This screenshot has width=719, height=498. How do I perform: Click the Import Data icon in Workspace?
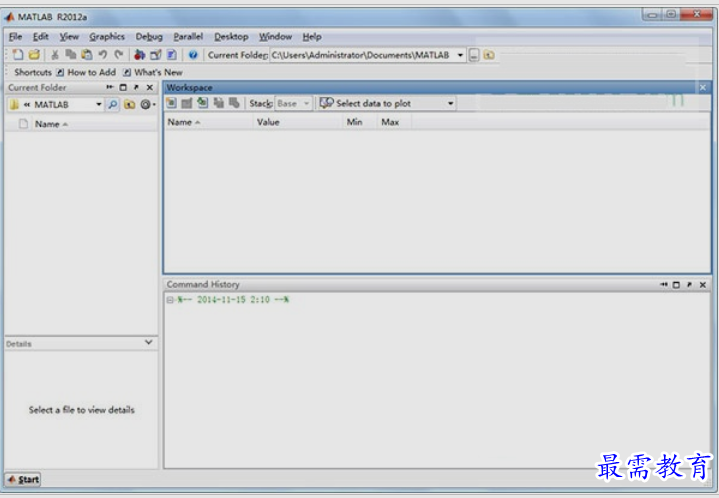tap(202, 103)
